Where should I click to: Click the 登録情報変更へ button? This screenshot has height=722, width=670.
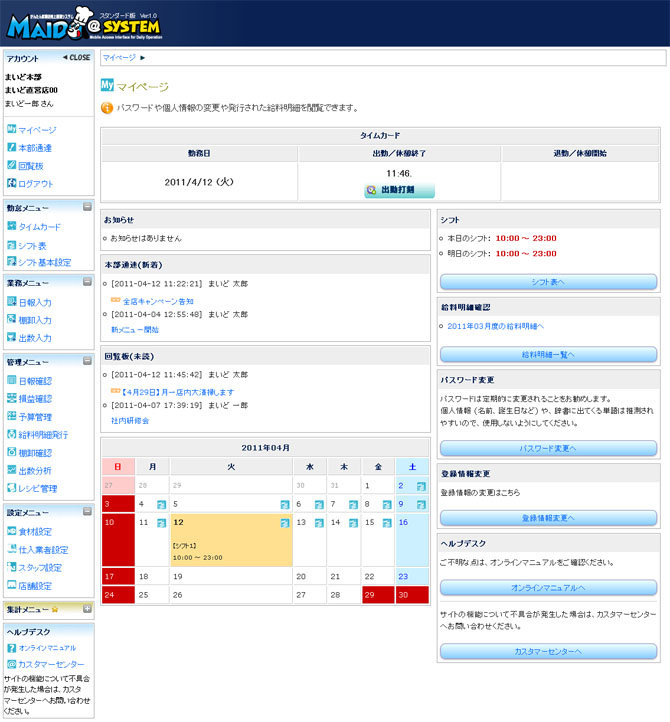548,518
